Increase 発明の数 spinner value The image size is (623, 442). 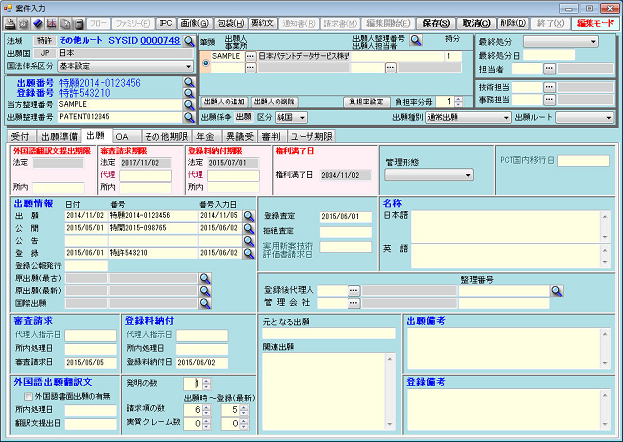(206, 381)
